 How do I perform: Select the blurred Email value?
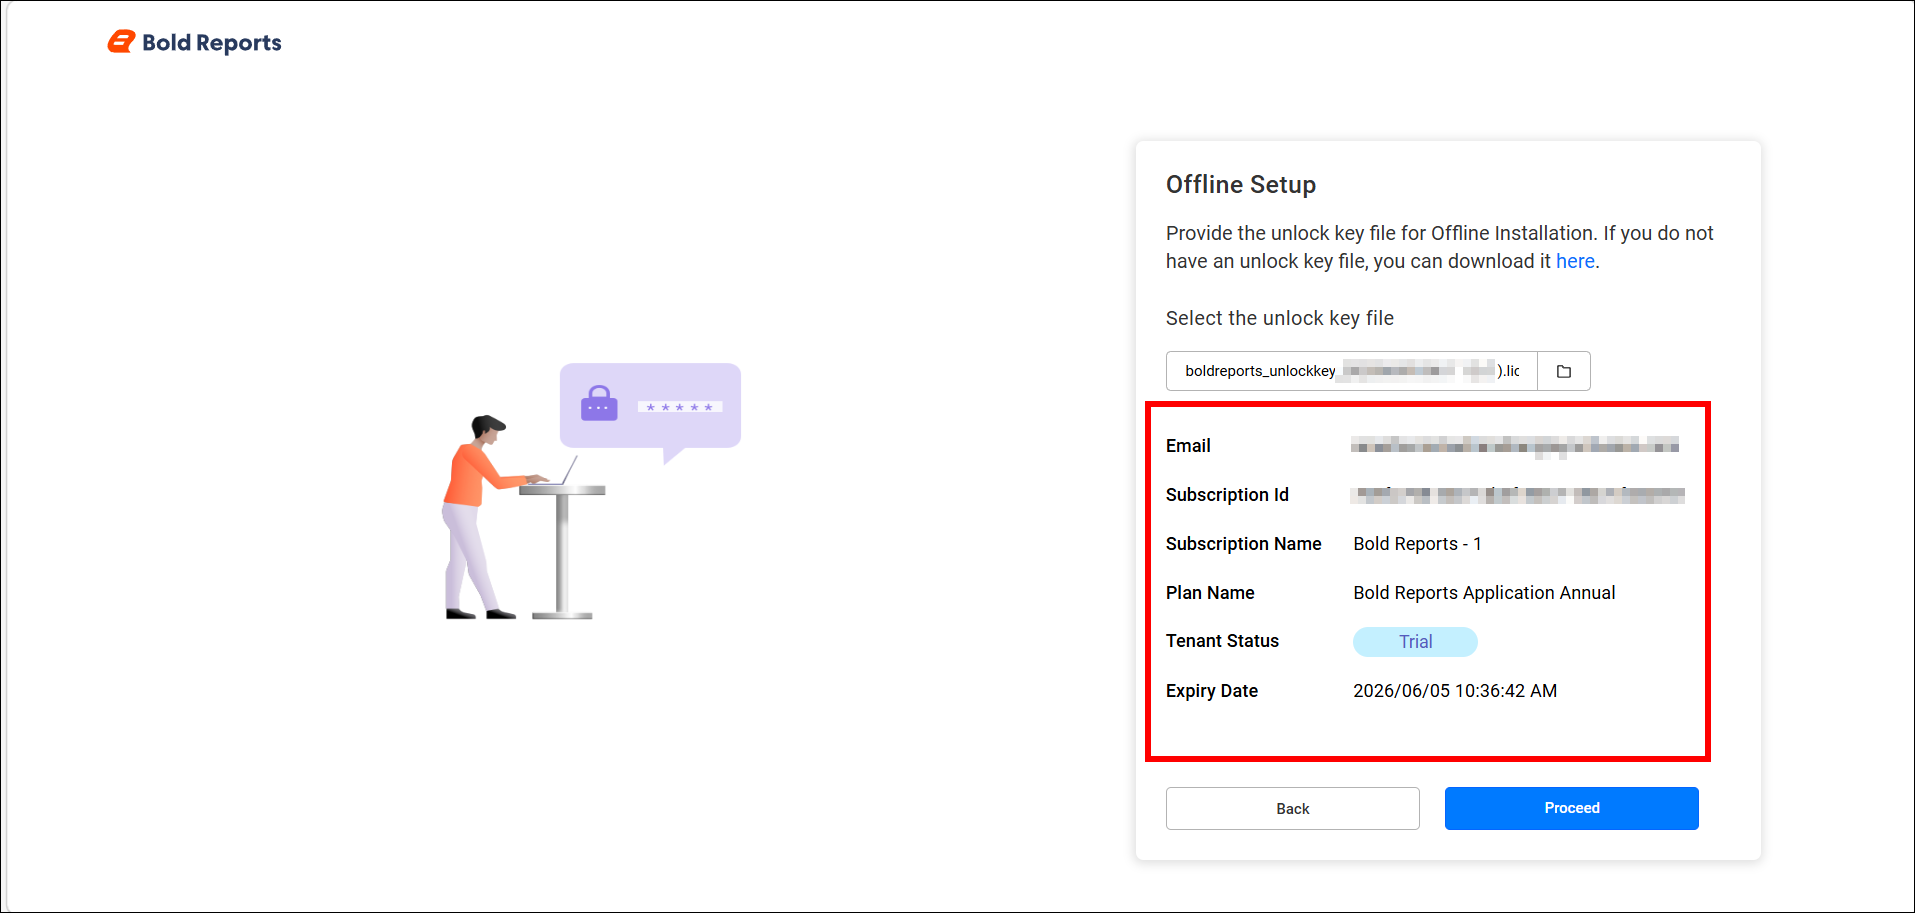point(1514,446)
